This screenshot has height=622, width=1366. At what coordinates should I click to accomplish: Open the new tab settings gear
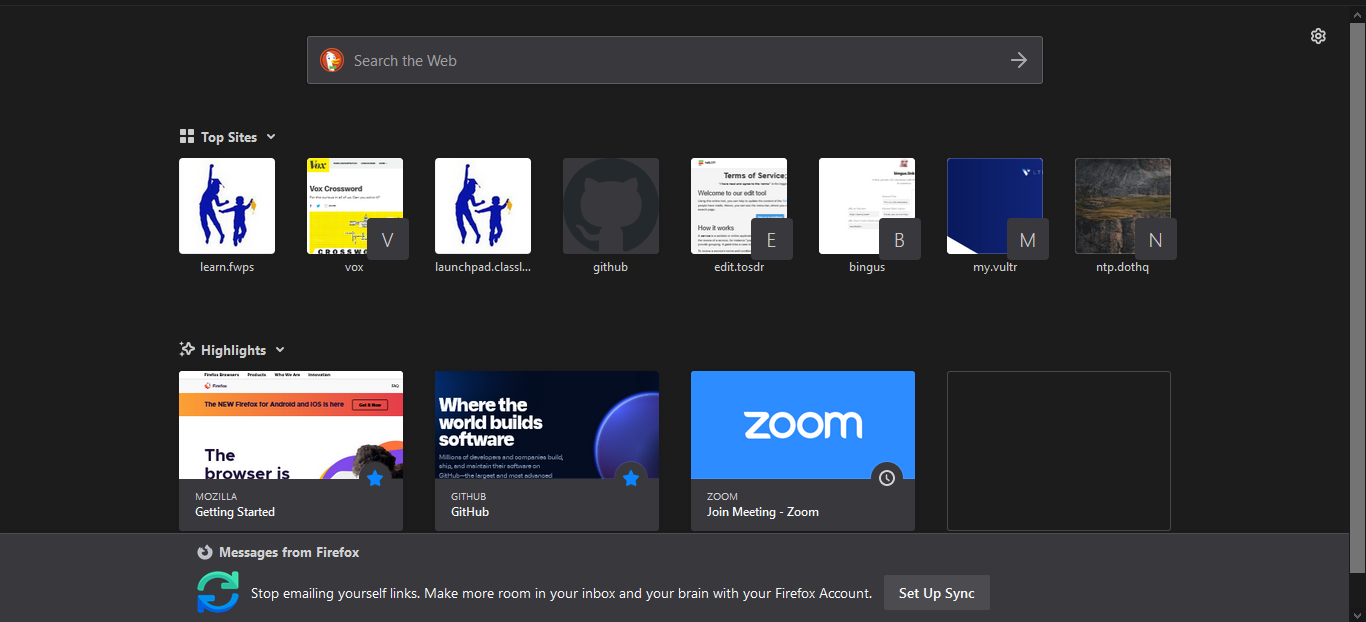(x=1318, y=36)
